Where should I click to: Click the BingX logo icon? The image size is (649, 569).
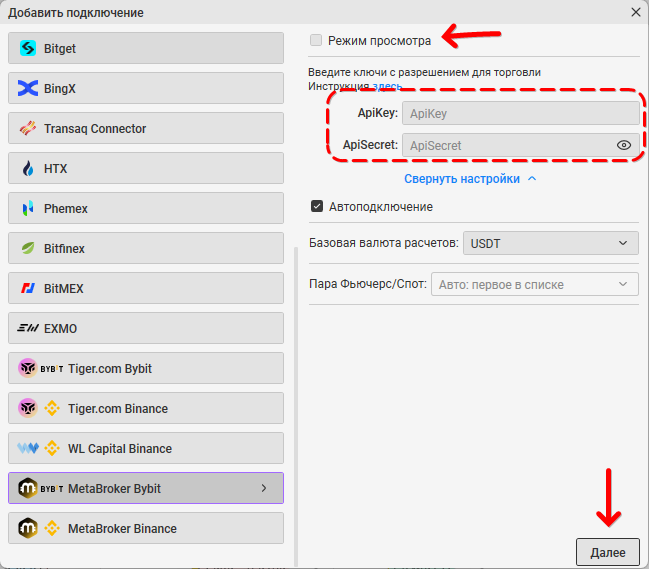[28, 88]
